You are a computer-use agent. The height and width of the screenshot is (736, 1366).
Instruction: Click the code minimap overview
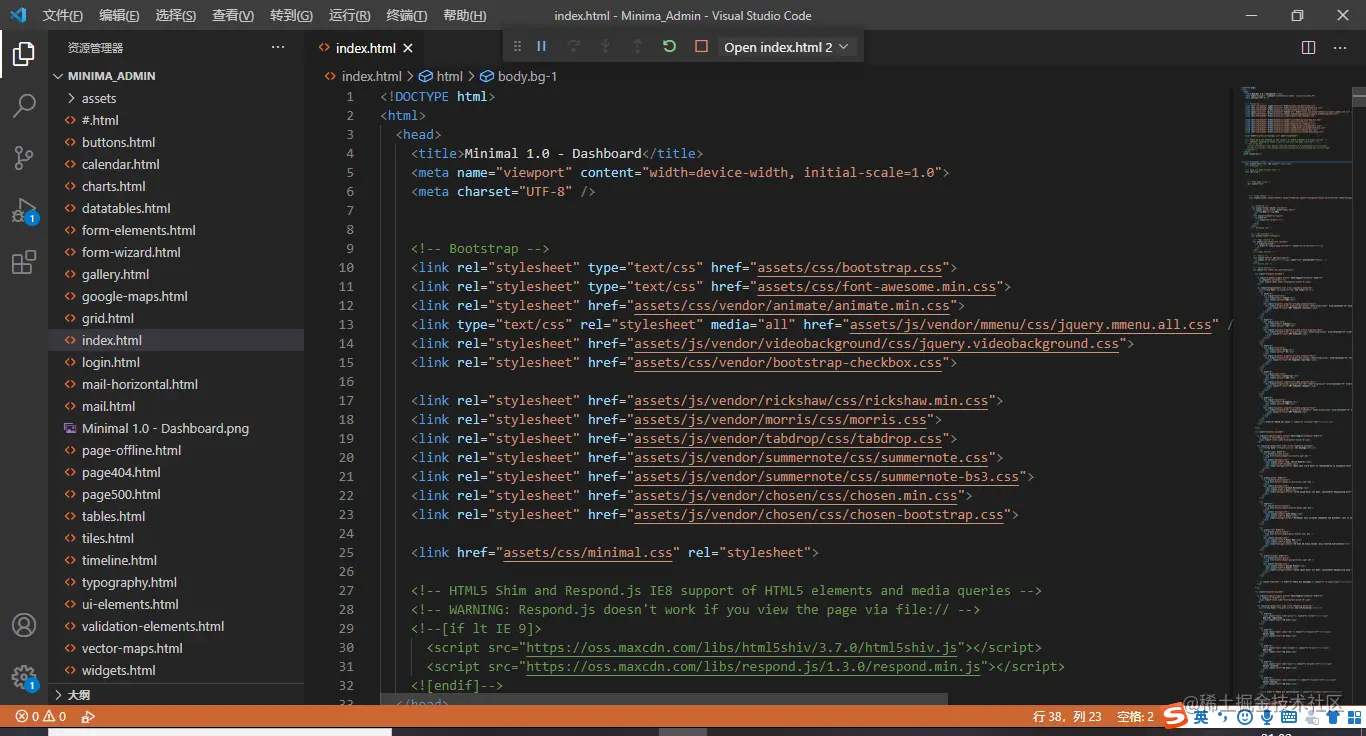click(x=1294, y=395)
